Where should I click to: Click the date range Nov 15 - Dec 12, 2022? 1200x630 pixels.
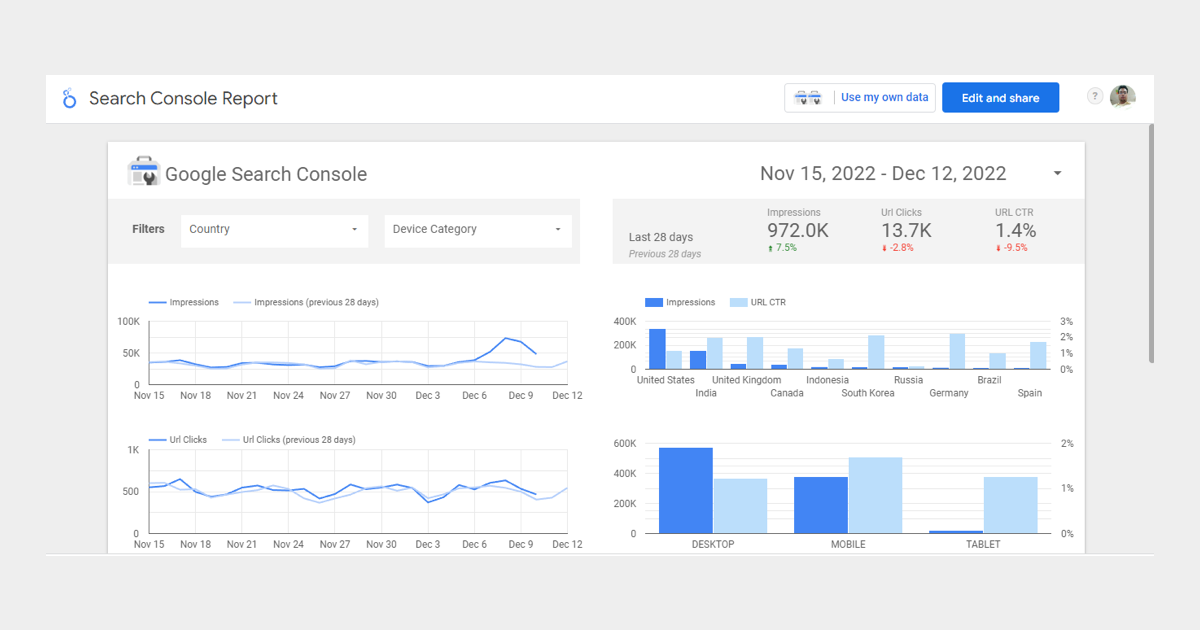pyautogui.click(x=883, y=174)
